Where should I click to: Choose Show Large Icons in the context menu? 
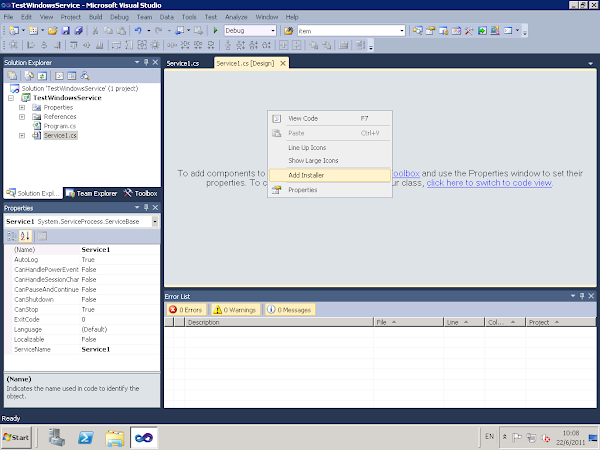[x=330, y=161]
